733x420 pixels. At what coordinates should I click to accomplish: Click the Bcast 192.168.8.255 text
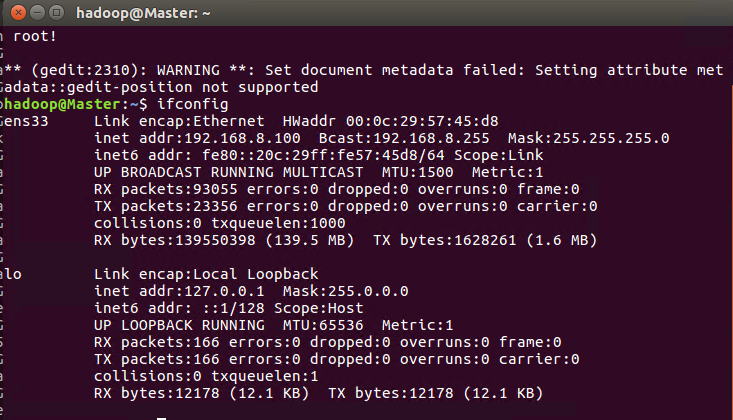[x=404, y=138]
